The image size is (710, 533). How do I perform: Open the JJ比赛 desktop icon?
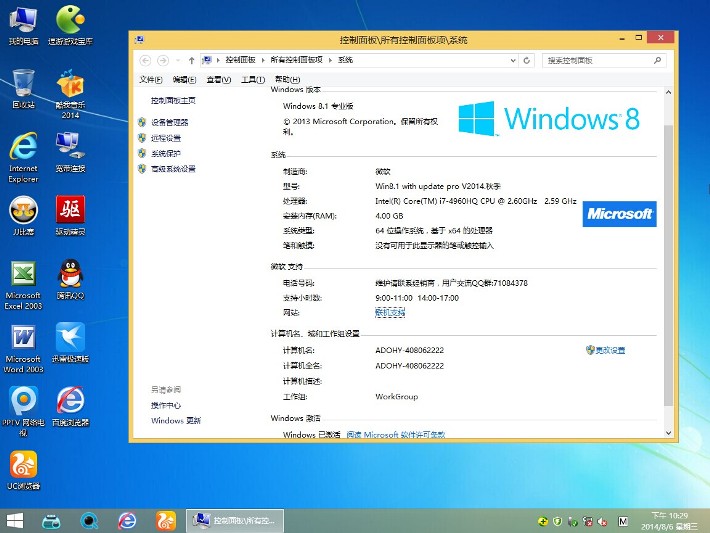tap(24, 216)
